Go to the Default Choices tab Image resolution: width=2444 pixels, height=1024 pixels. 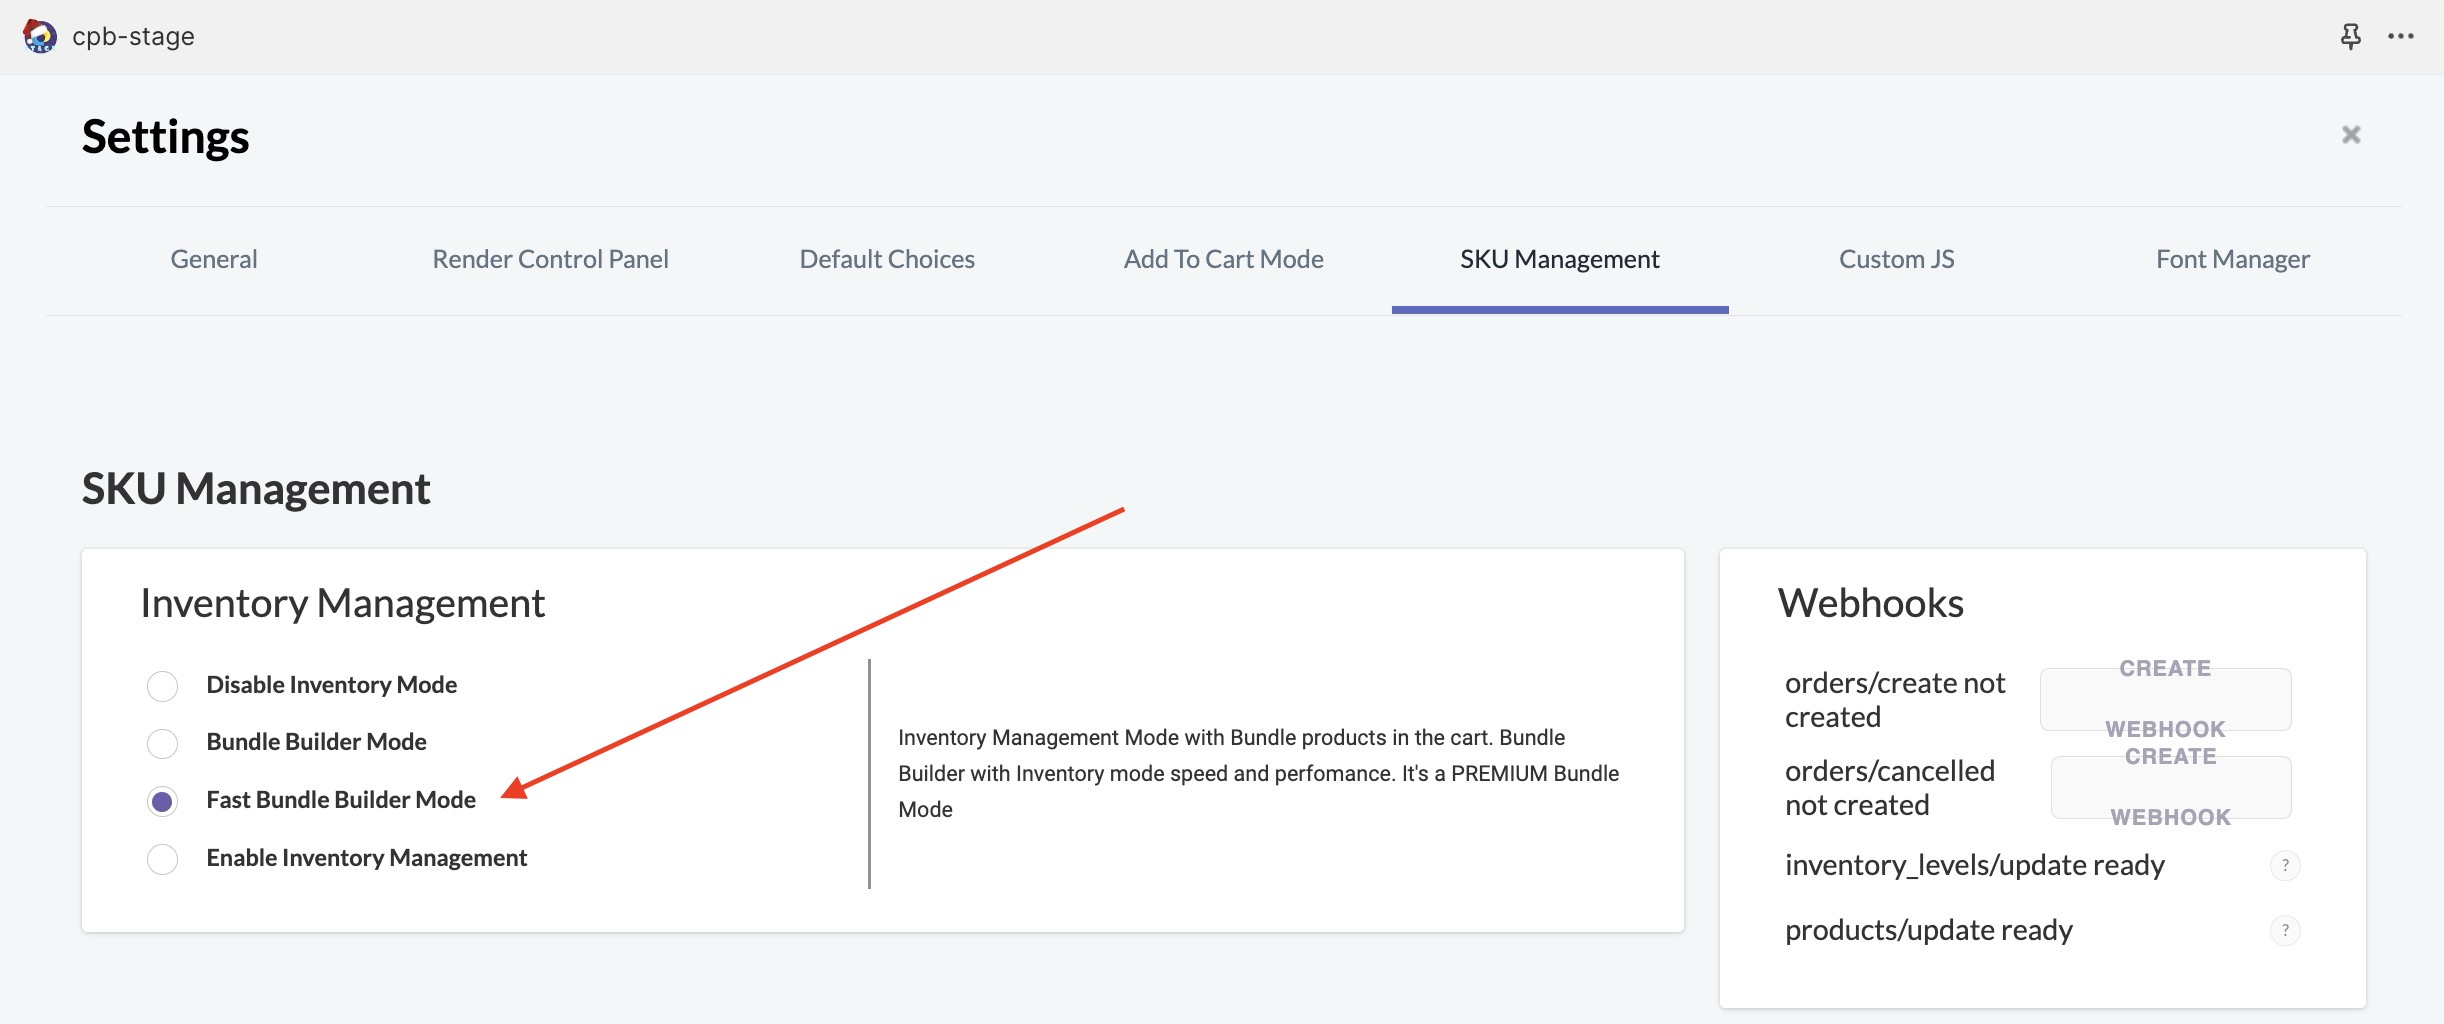click(x=887, y=260)
